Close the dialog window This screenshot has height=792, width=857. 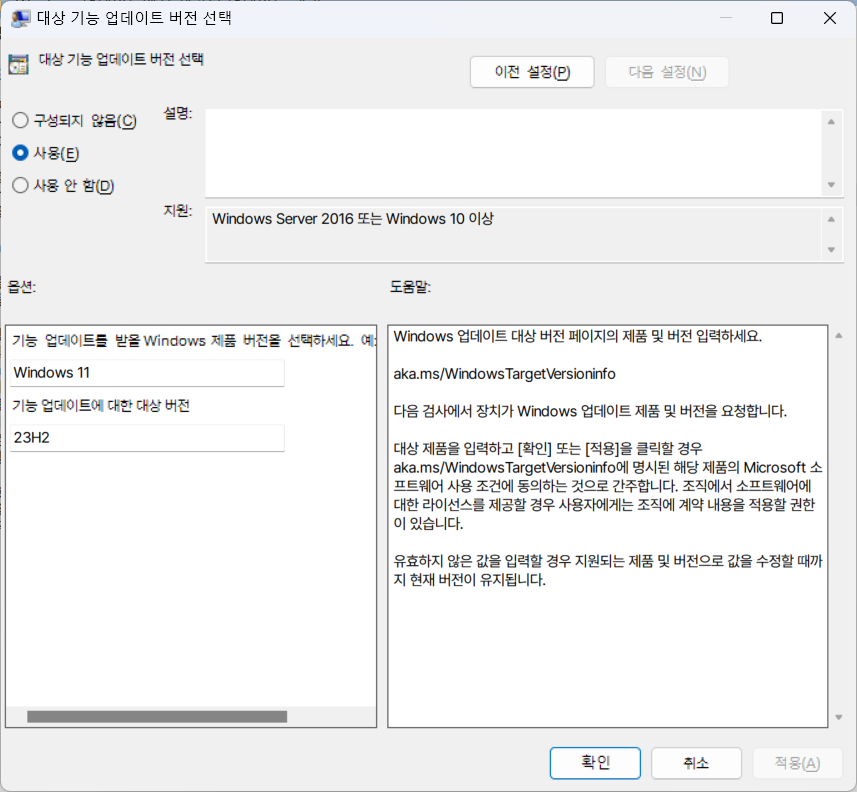click(x=830, y=18)
